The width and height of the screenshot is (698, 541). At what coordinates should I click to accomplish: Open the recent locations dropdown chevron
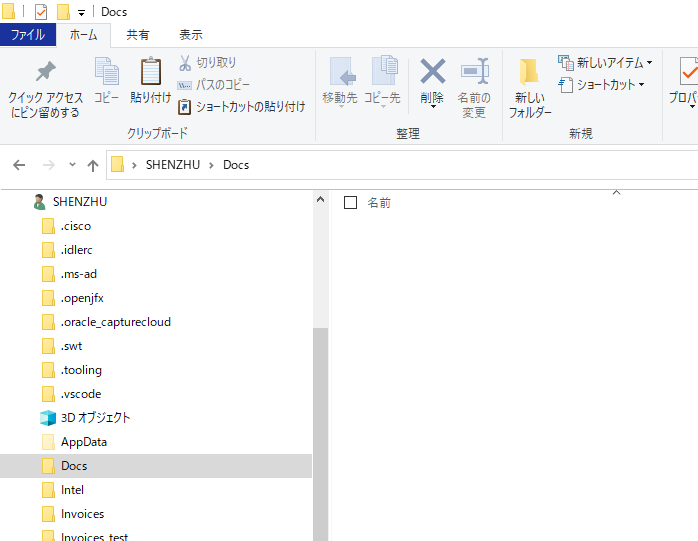tap(72, 165)
